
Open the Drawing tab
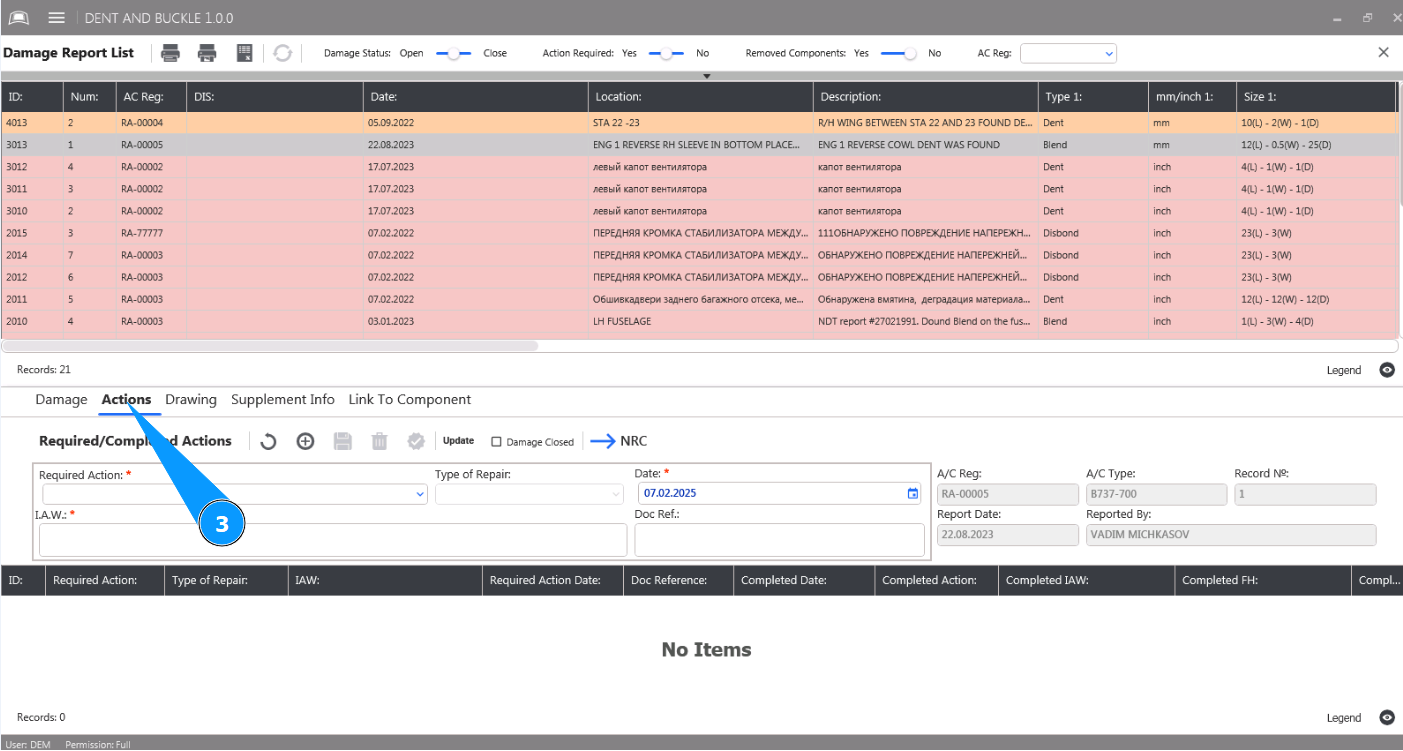[x=191, y=399]
